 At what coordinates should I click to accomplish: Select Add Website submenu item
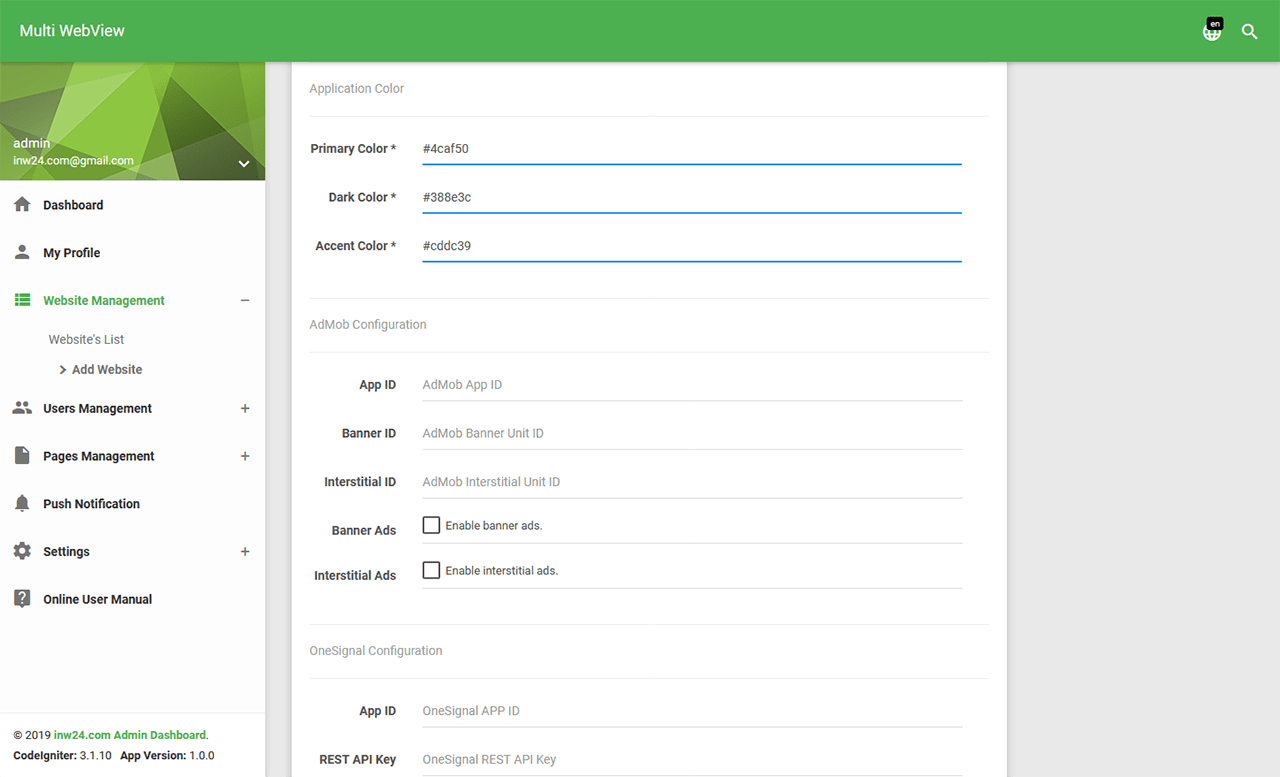107,370
